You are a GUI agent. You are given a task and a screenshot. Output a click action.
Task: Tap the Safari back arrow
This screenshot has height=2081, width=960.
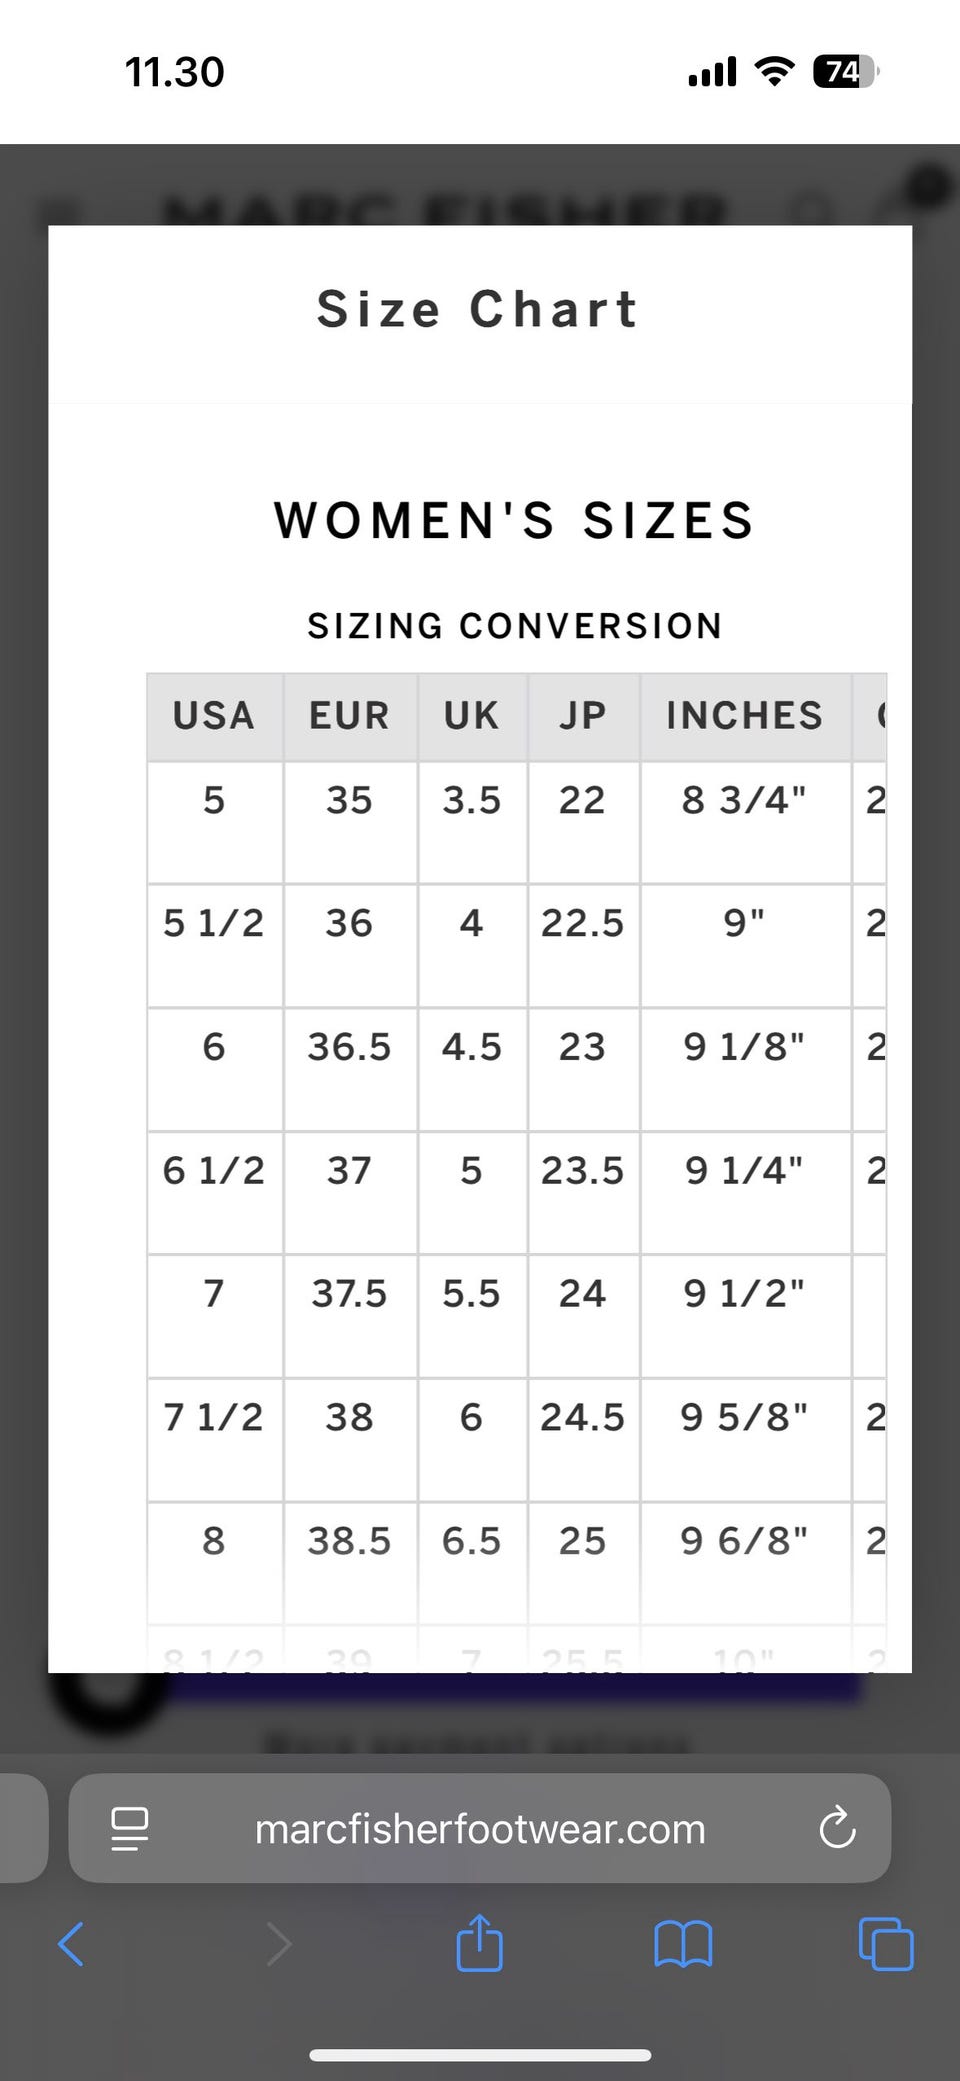[71, 1944]
